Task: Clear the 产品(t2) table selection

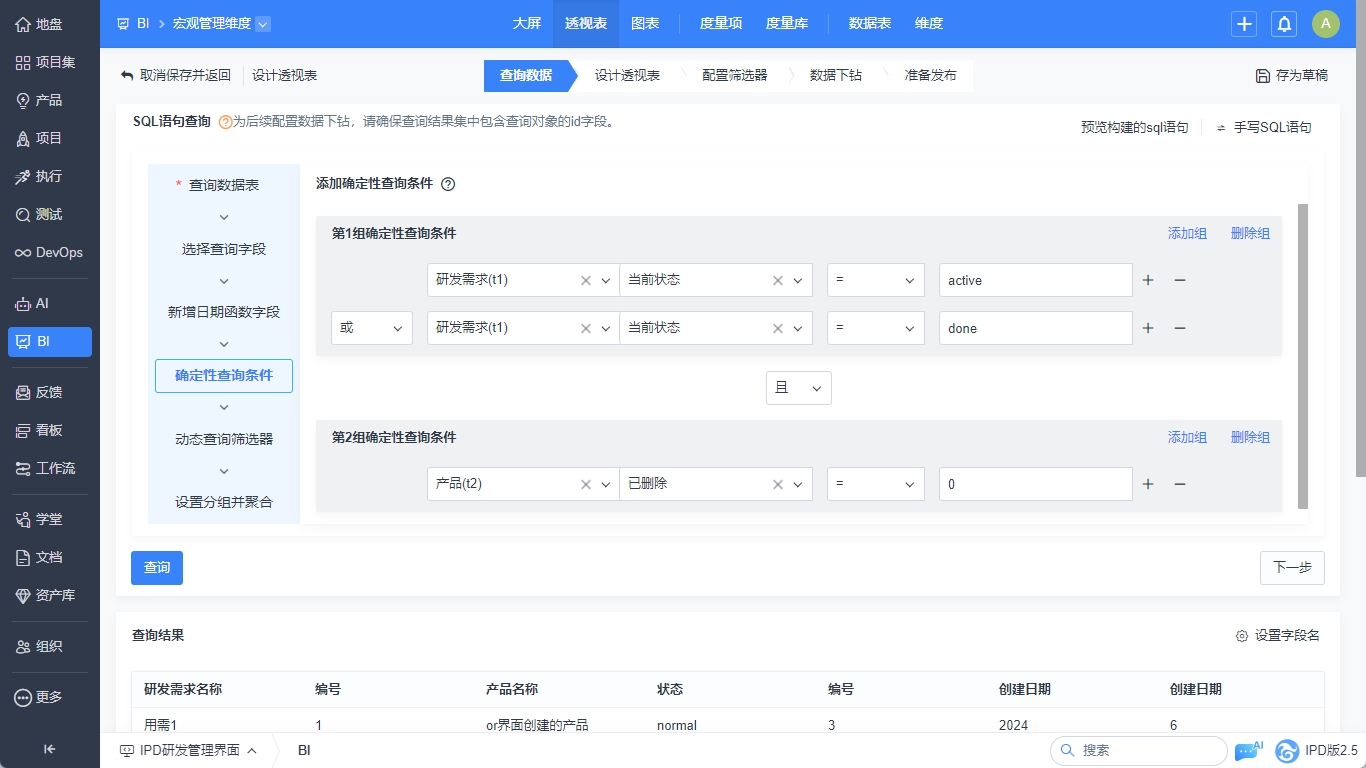Action: click(586, 484)
